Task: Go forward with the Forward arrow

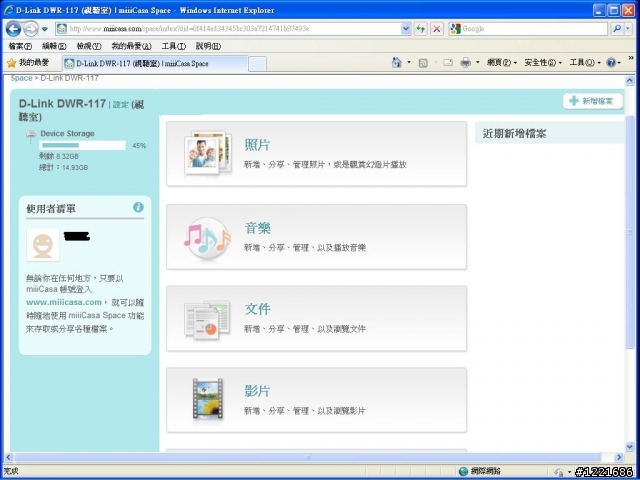Action: click(x=30, y=29)
